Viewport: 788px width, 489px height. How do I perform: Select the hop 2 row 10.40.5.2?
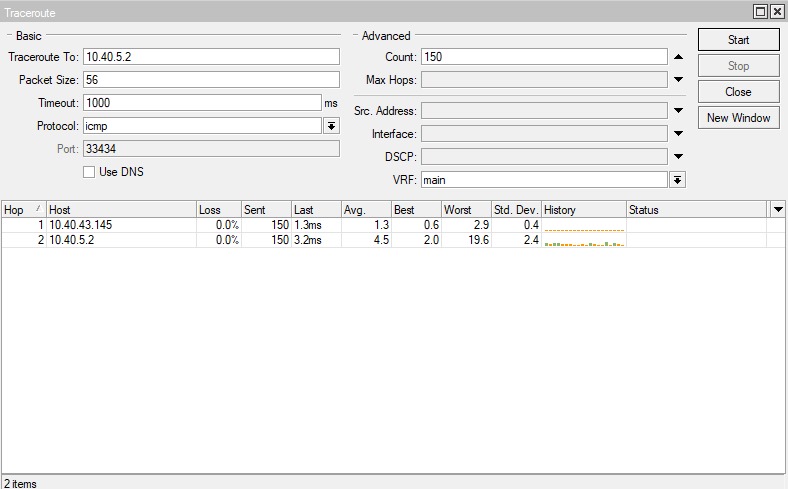[120, 241]
